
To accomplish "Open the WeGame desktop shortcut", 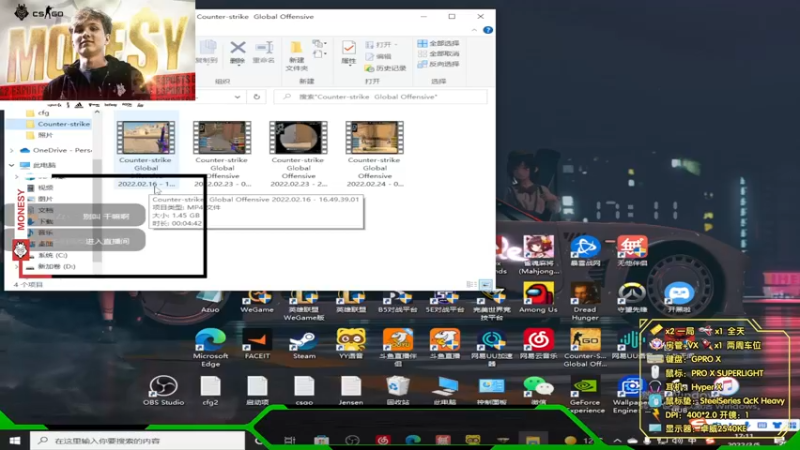I will coord(257,302).
